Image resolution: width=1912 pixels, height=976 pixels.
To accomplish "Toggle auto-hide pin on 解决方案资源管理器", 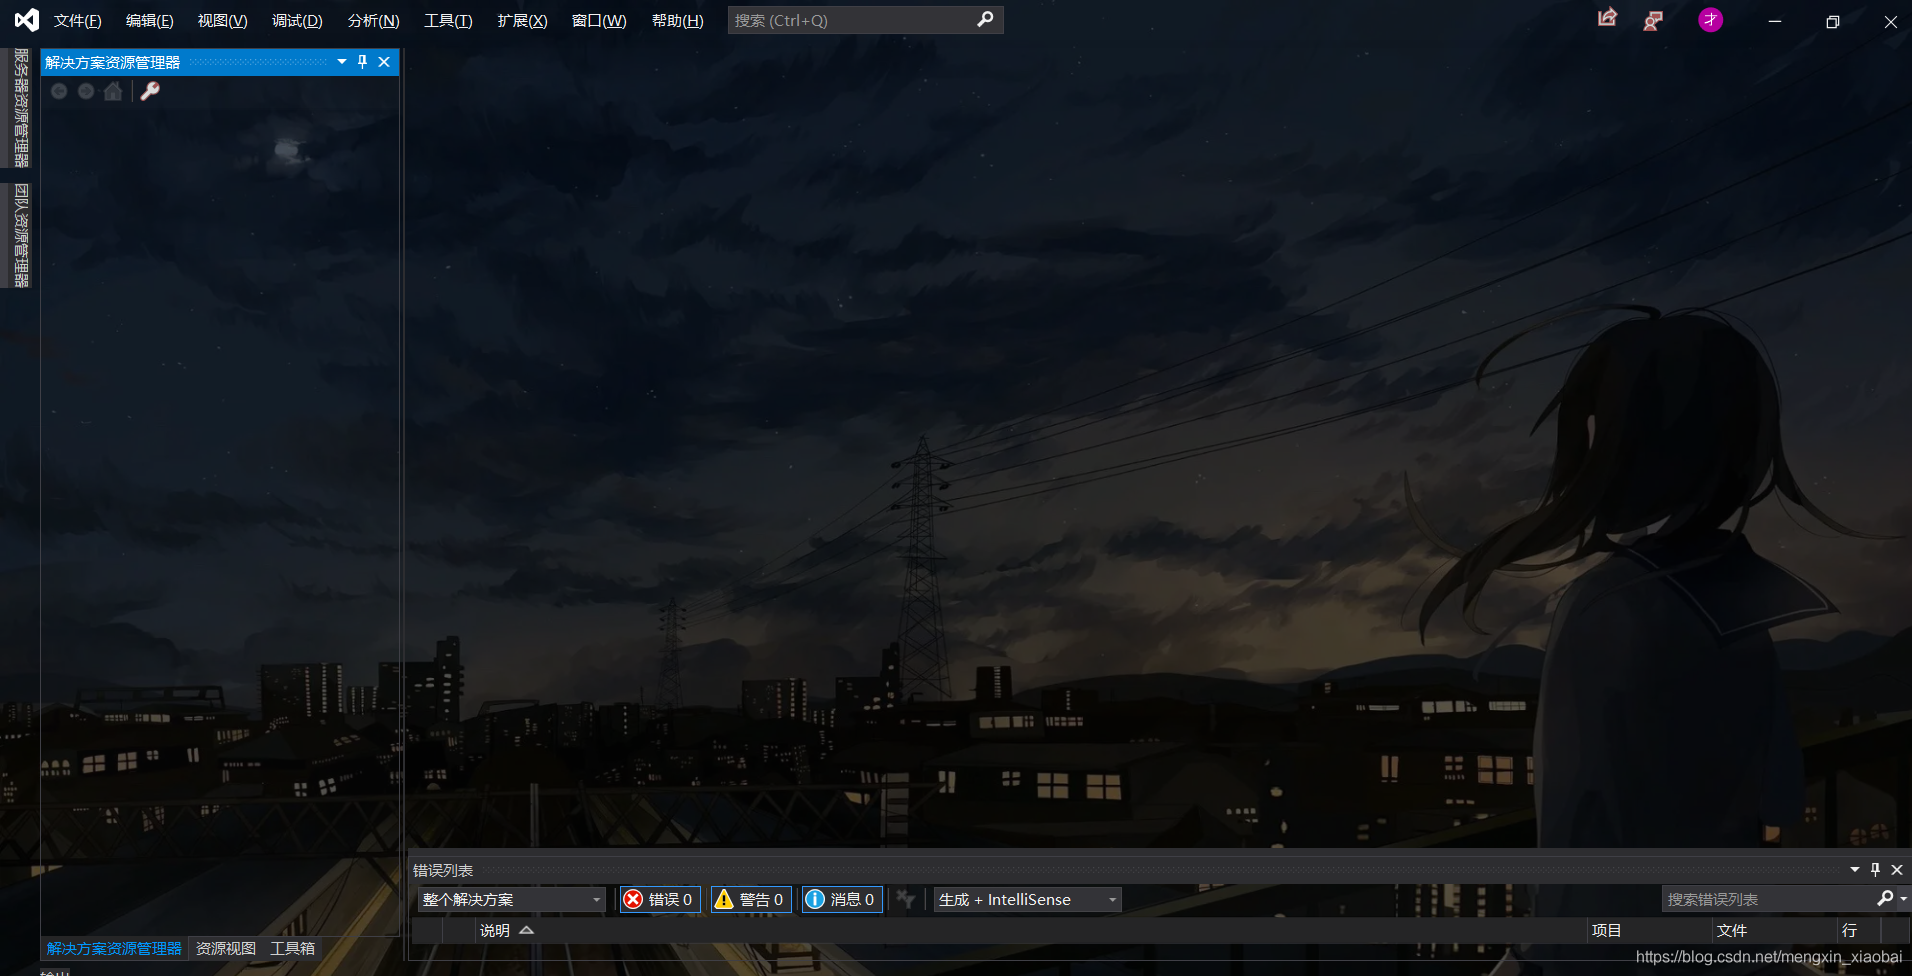I will tap(363, 62).
